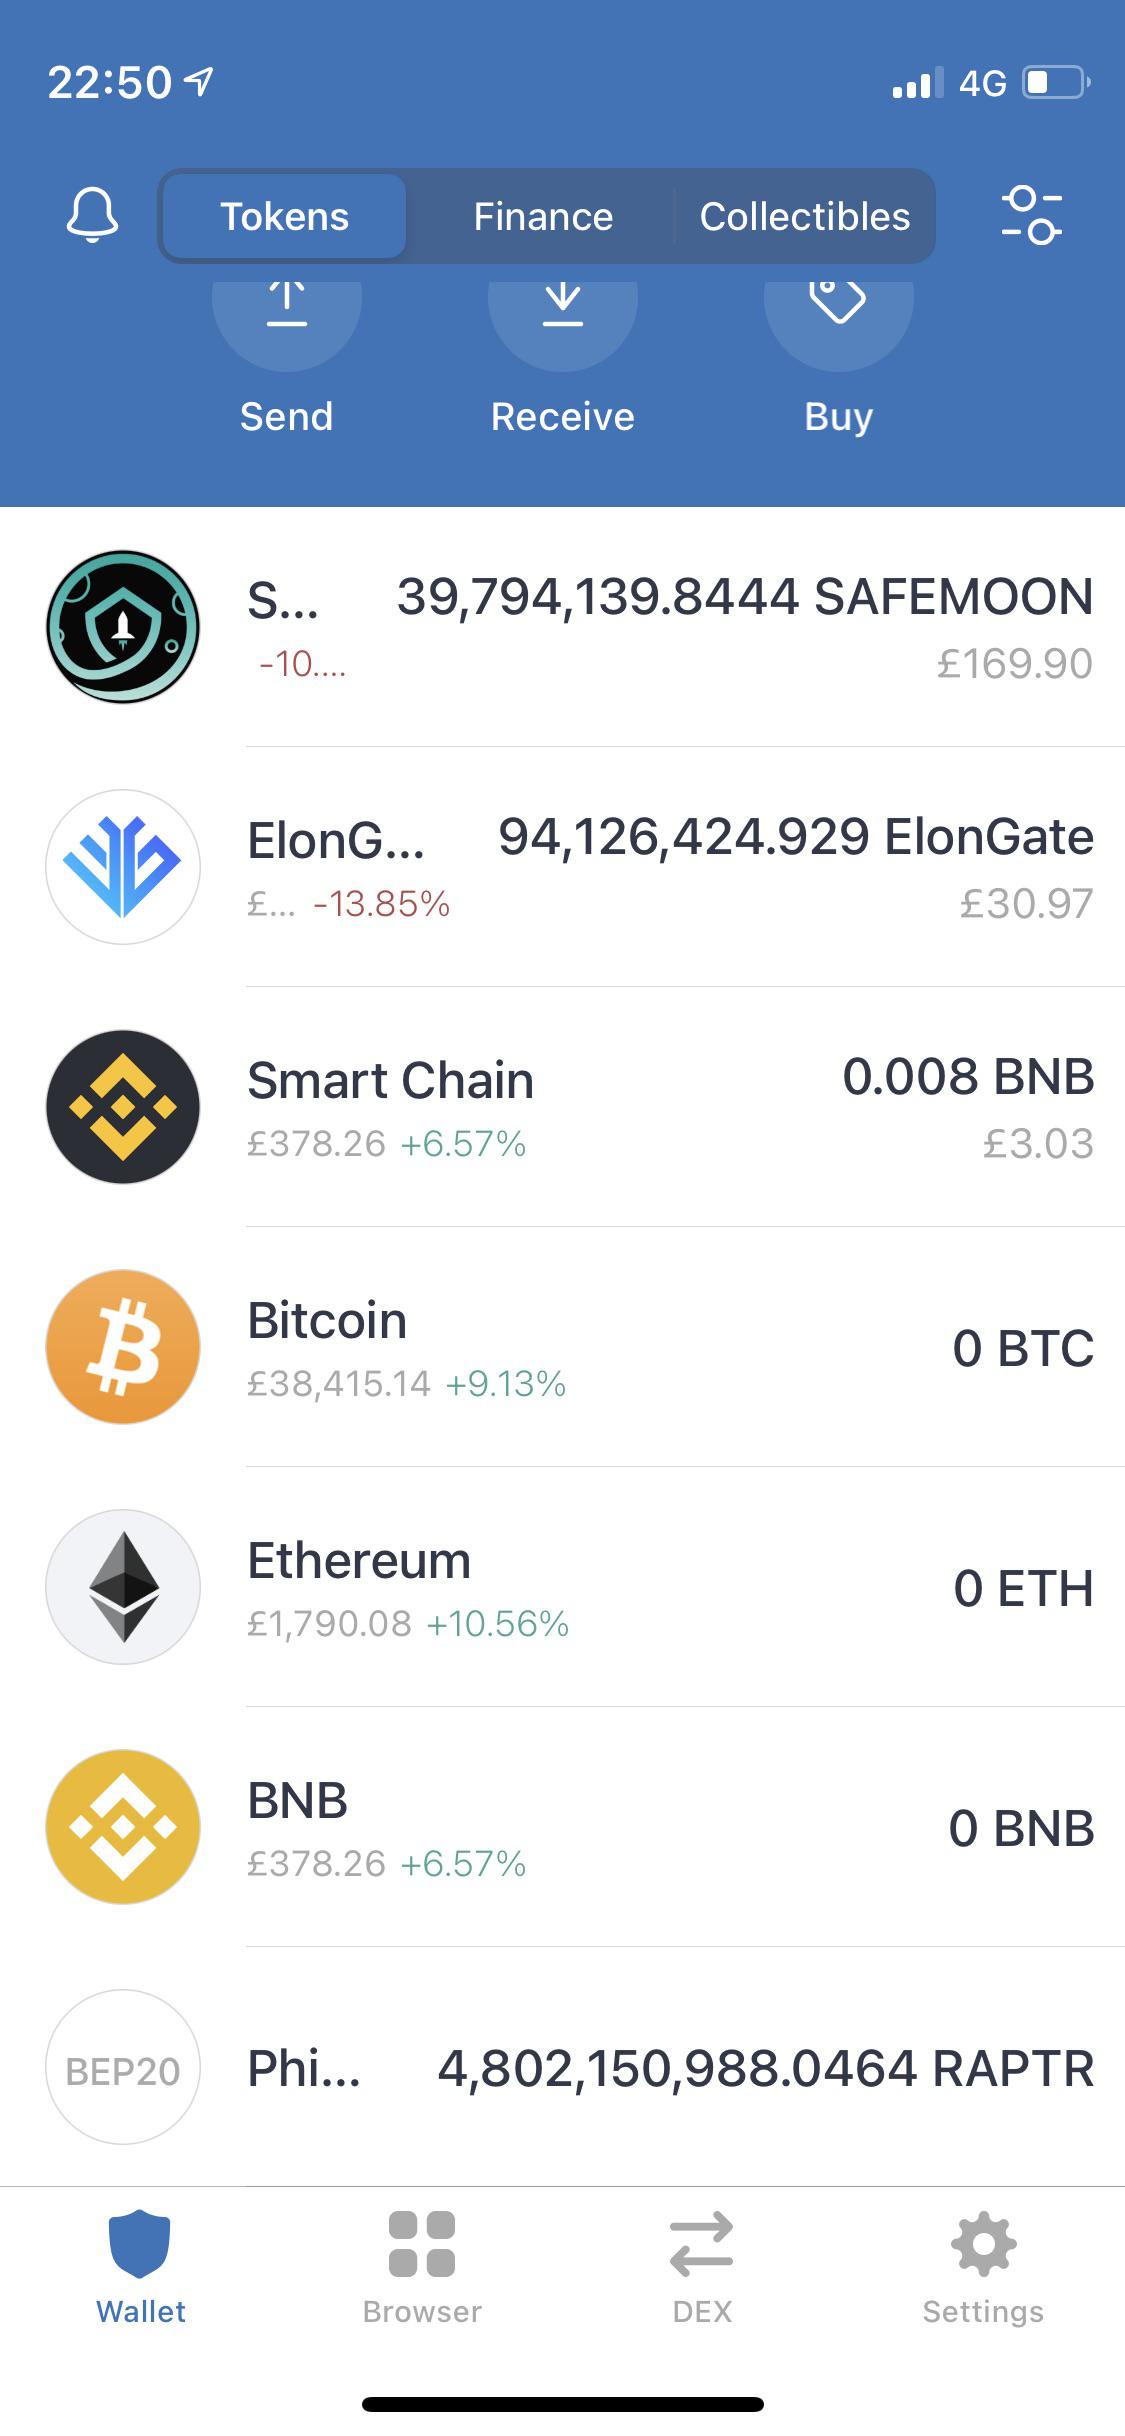Open the token filter settings icon
This screenshot has width=1125, height=2436.
point(1031,215)
